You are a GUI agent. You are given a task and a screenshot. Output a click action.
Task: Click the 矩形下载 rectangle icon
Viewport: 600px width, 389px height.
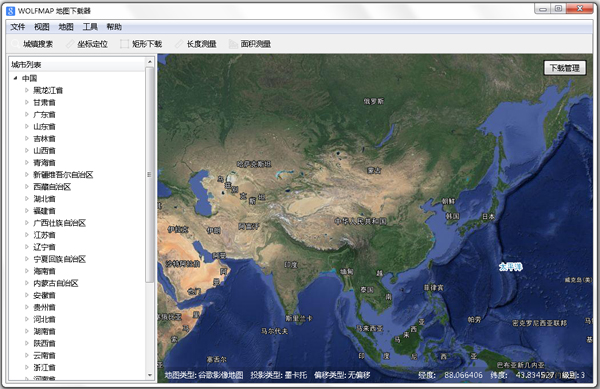(x=124, y=44)
